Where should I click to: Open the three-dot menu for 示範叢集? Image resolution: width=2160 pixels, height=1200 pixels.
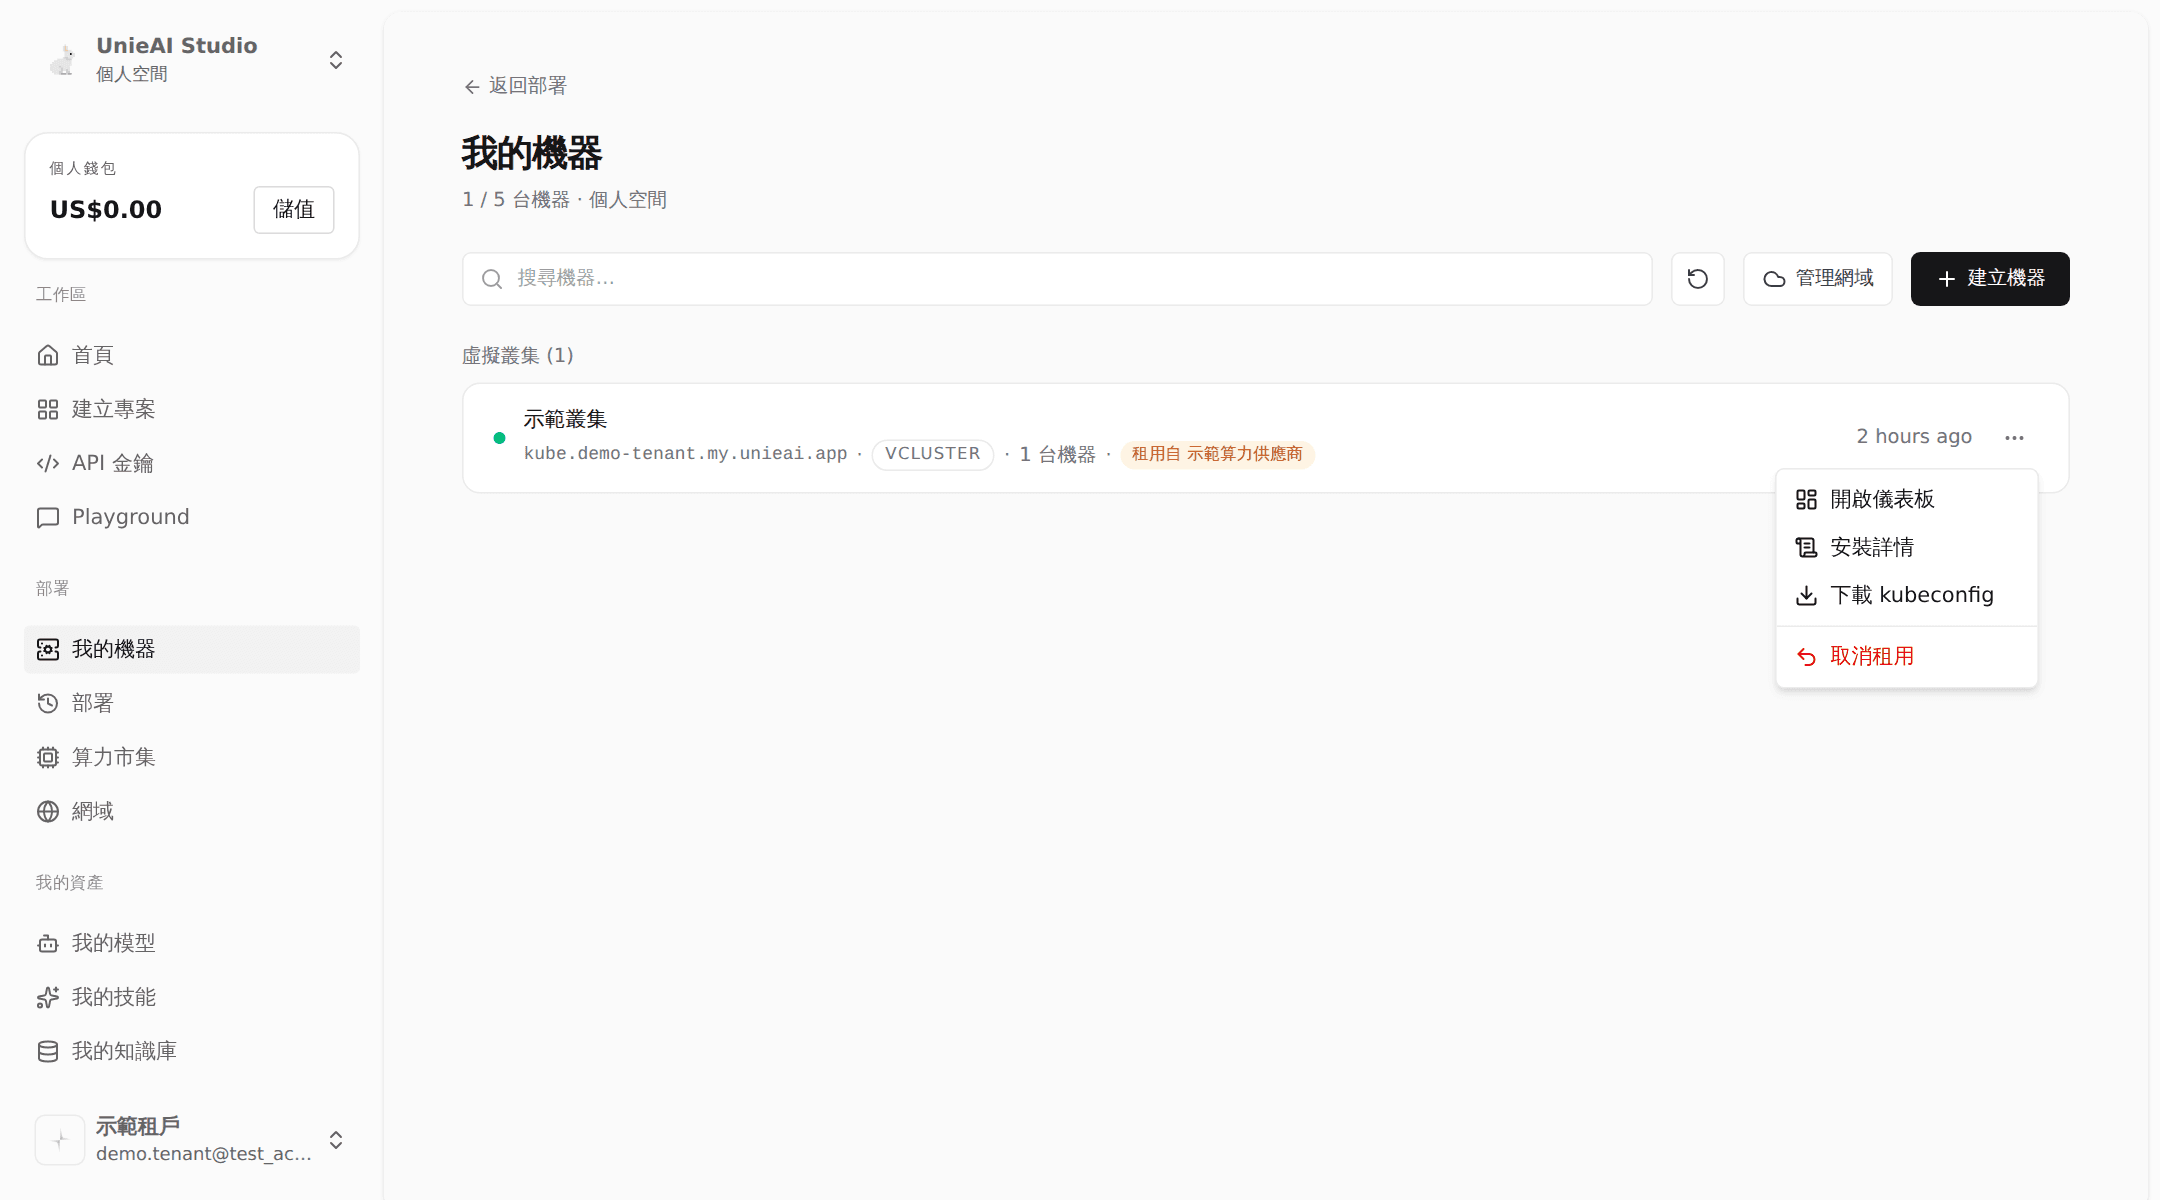click(2014, 438)
